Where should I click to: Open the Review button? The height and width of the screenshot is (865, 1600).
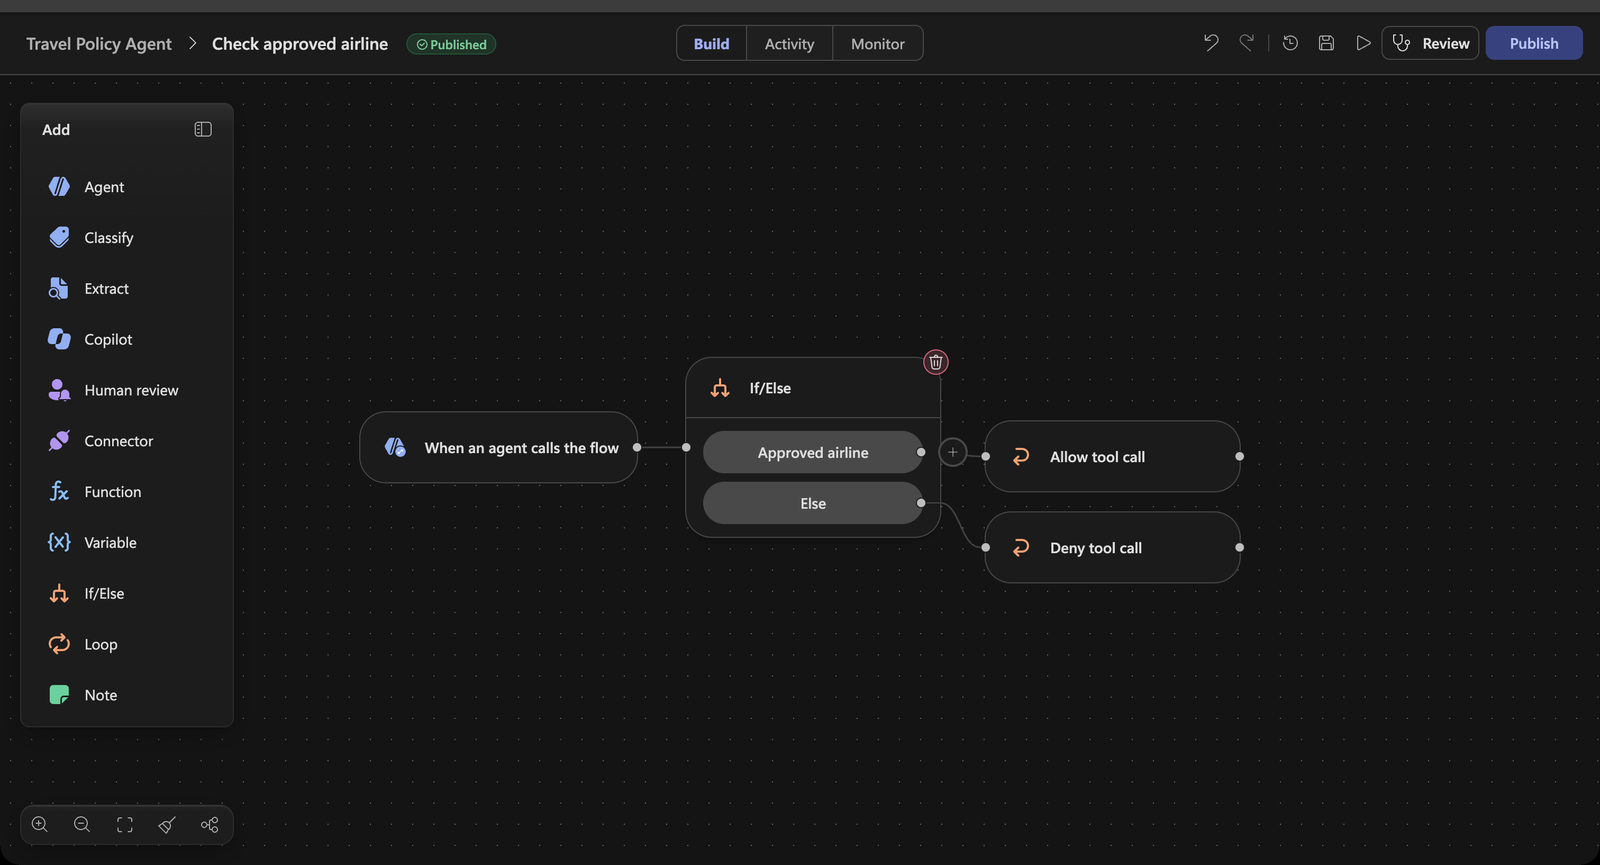[x=1430, y=43]
